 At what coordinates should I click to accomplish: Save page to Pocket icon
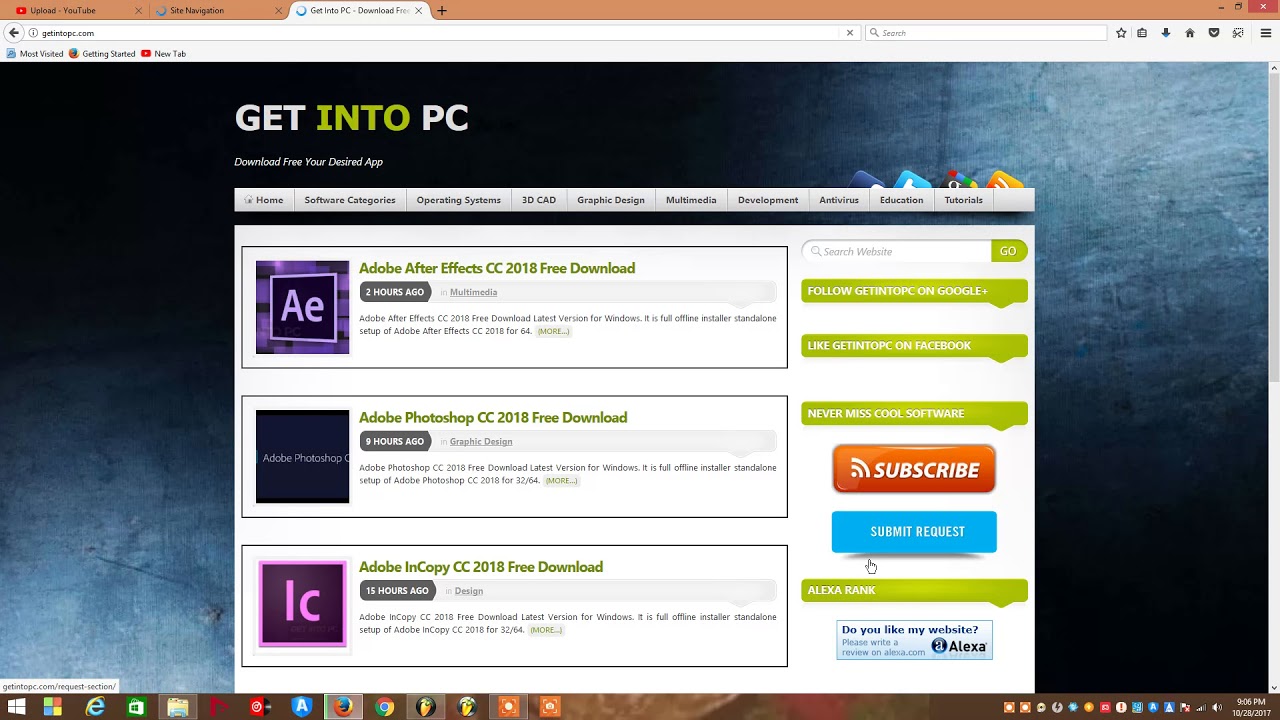[1214, 33]
